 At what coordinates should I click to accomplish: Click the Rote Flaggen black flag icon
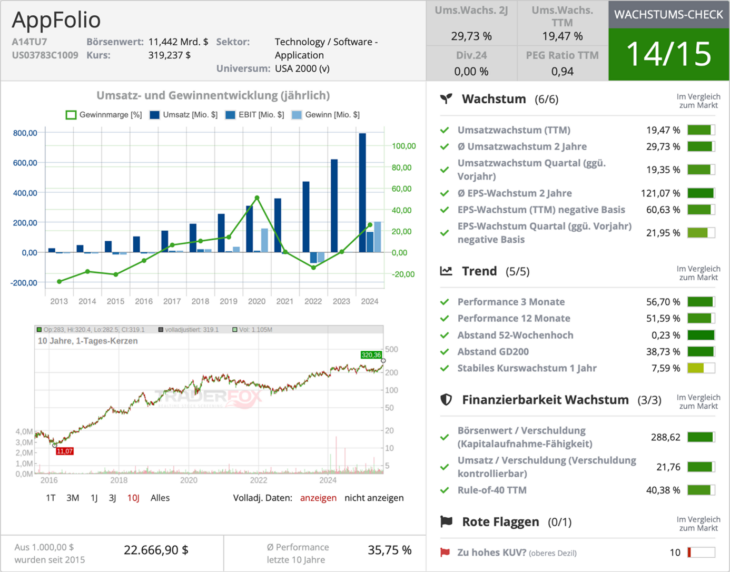click(446, 522)
